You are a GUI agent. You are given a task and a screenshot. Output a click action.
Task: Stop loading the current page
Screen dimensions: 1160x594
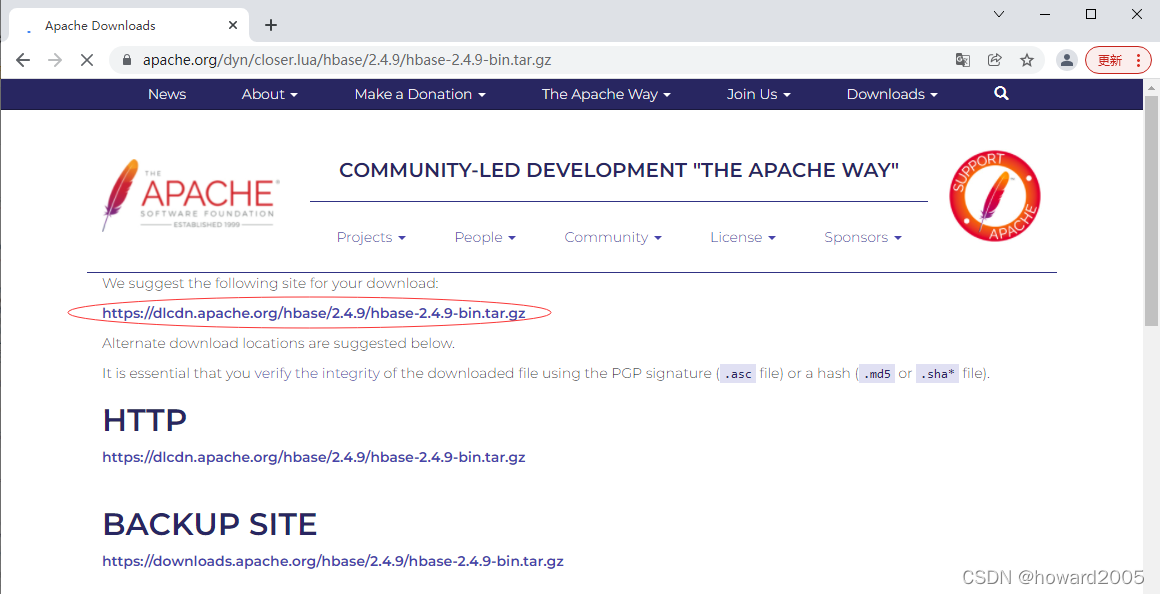pyautogui.click(x=87, y=60)
